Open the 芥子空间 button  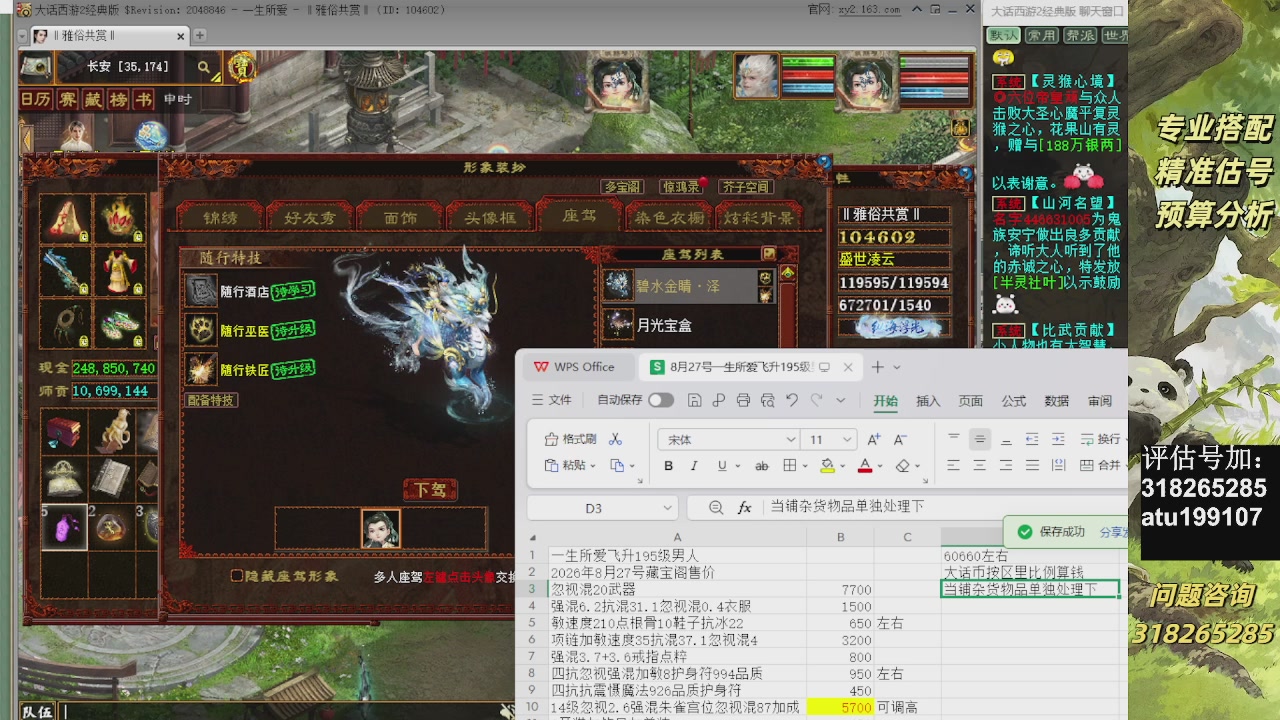coord(745,187)
